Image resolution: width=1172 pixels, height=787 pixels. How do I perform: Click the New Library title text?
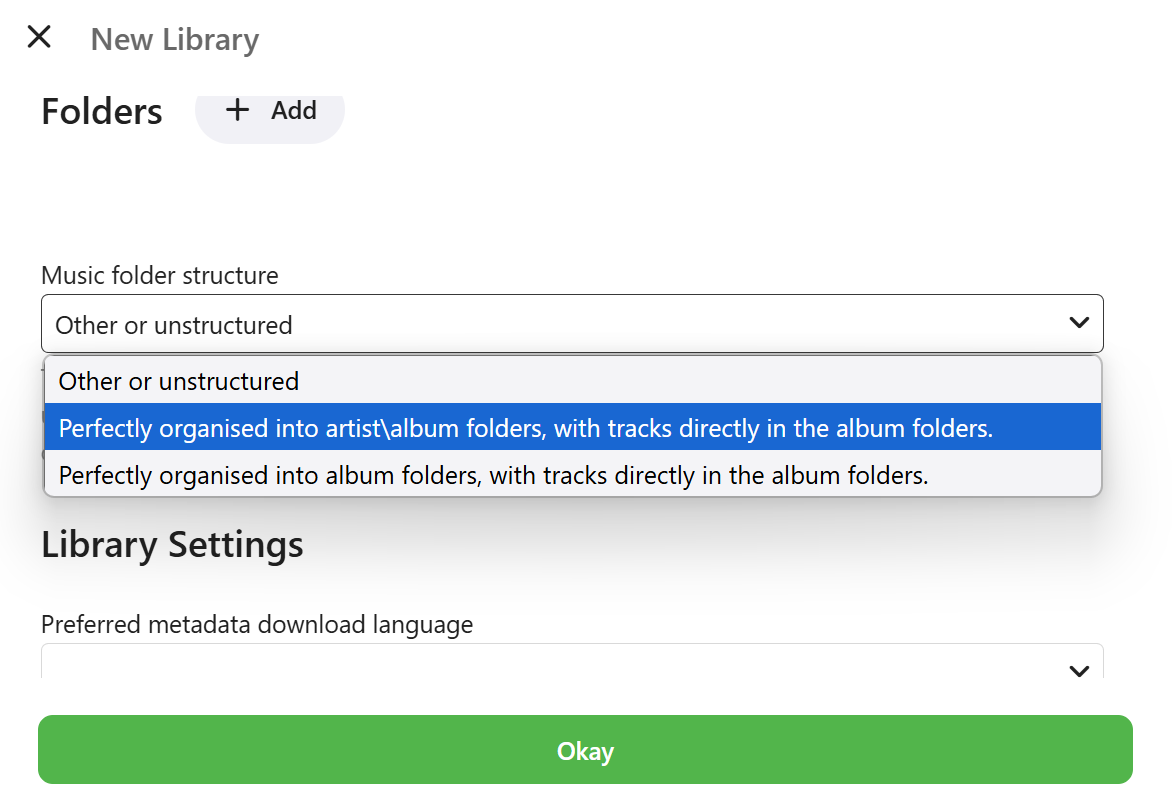[x=174, y=39]
